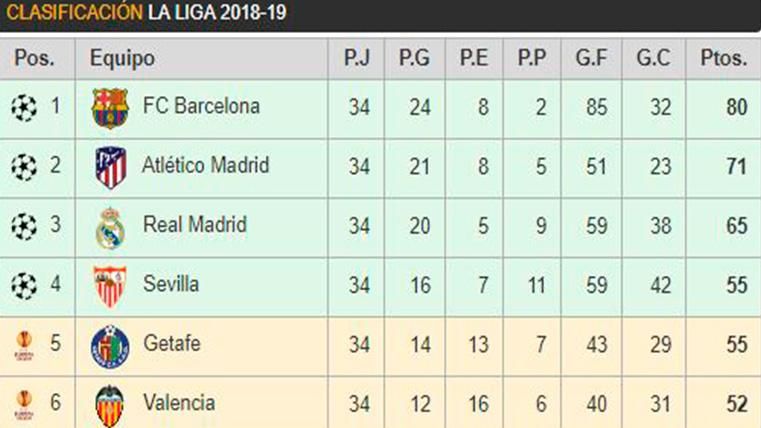Screen dimensions: 761x428
Task: Click the Getafe crest icon
Action: 110,346
